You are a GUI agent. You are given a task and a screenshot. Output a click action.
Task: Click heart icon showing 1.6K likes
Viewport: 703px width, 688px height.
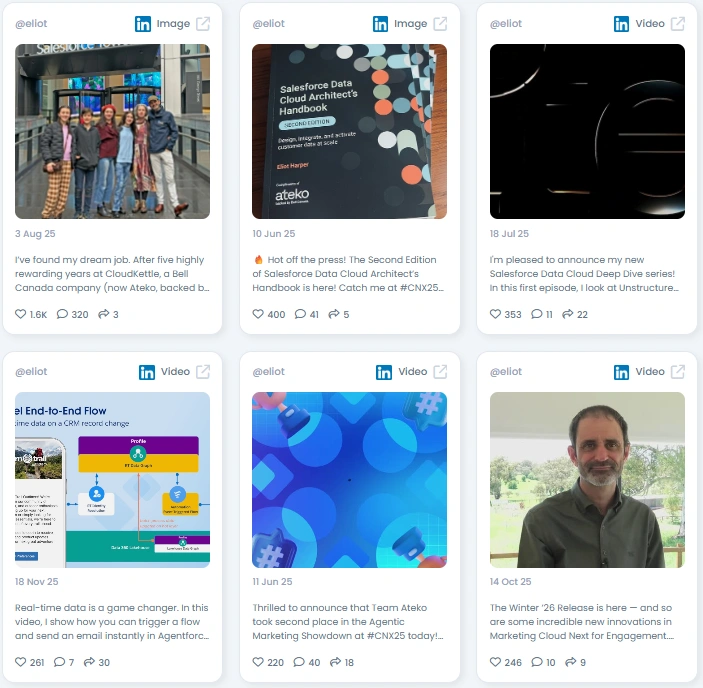pyautogui.click(x=21, y=314)
